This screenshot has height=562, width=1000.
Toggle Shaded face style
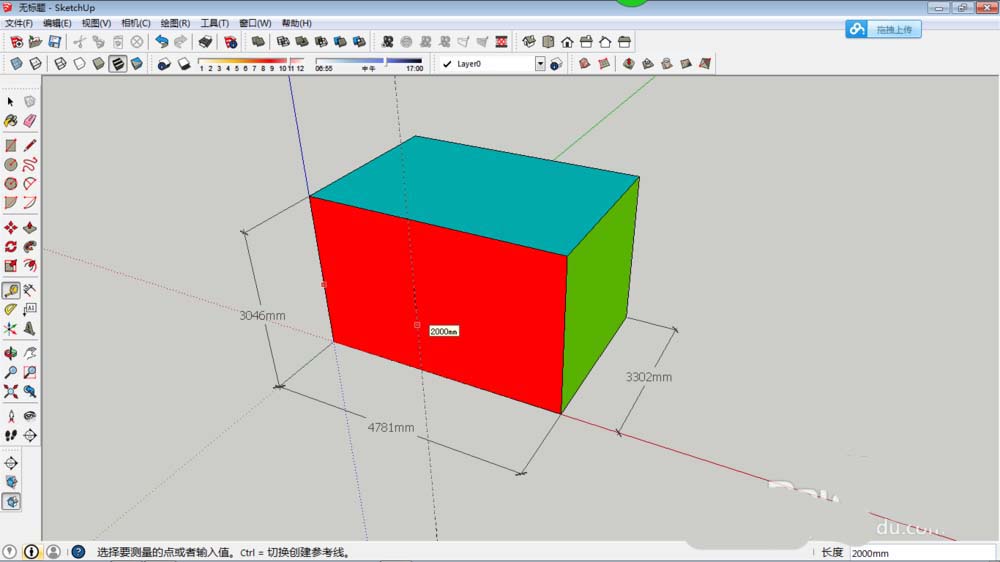point(99,64)
